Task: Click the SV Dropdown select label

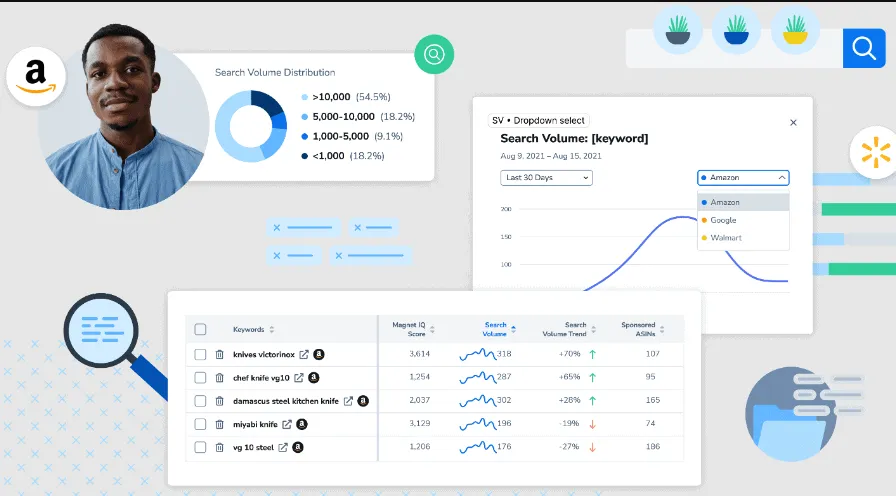Action: pyautogui.click(x=538, y=121)
